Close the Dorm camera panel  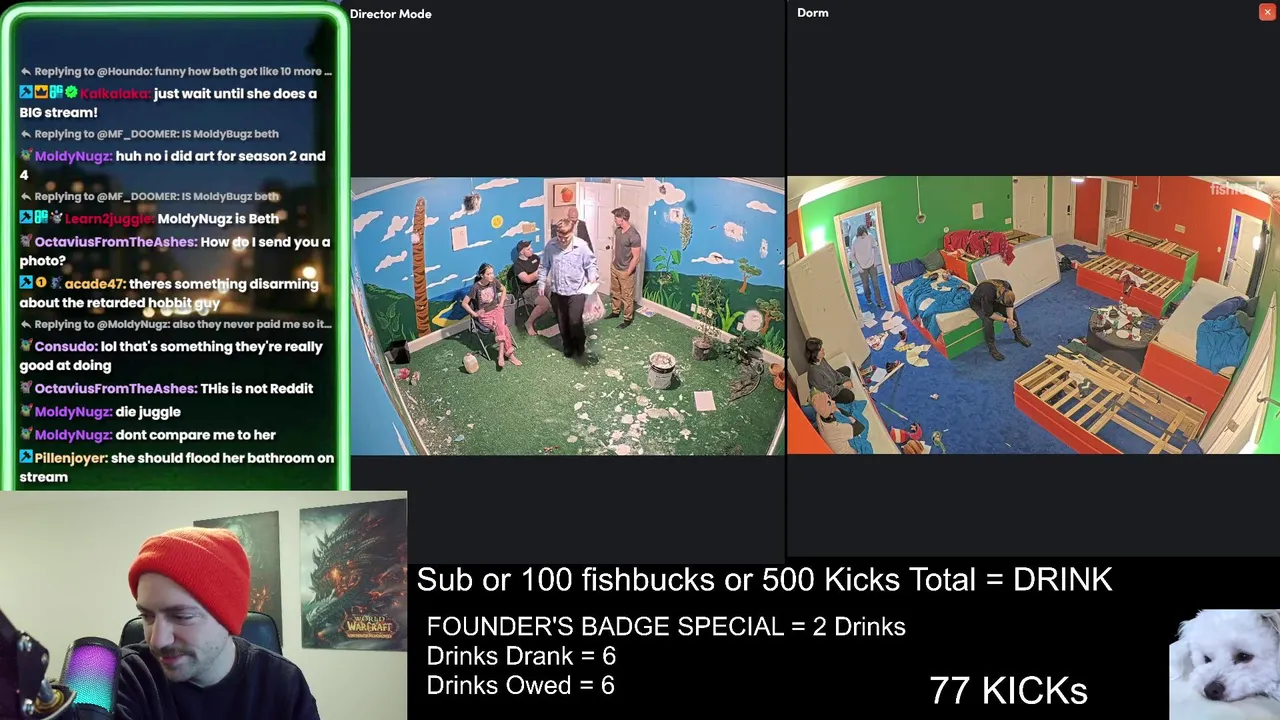coord(1267,12)
